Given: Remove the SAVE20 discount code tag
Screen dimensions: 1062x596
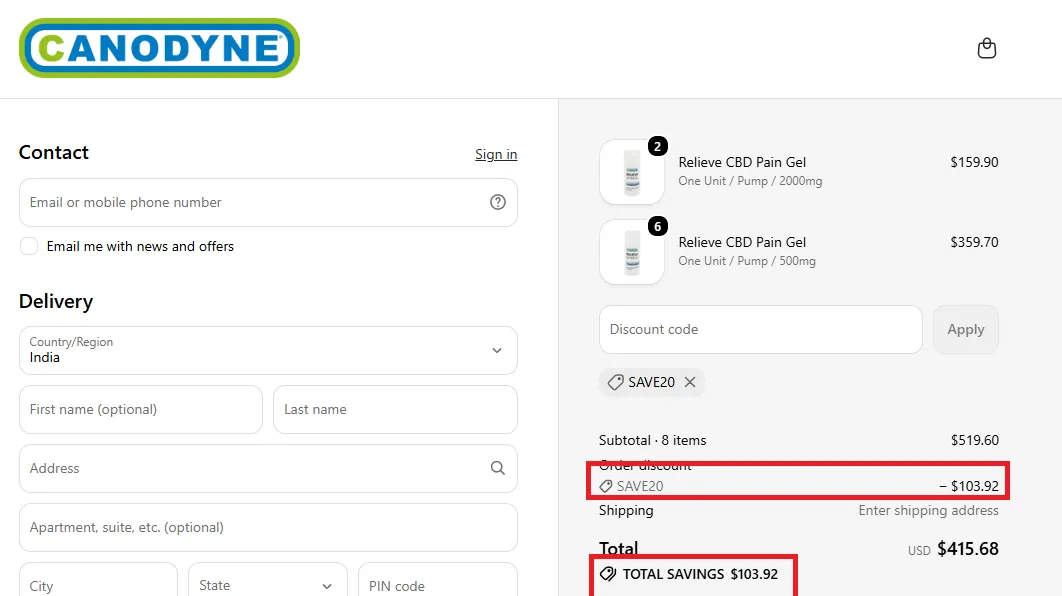Looking at the screenshot, I should (x=689, y=382).
